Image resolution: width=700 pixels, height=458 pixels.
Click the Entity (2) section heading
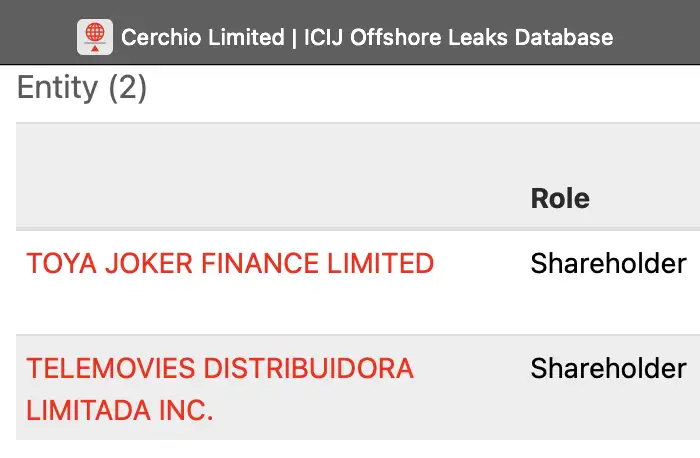(x=82, y=88)
